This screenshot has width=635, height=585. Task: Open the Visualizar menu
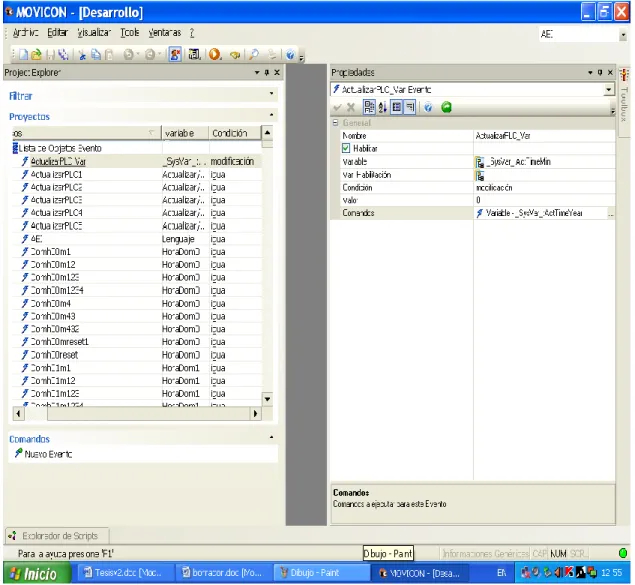coord(94,32)
